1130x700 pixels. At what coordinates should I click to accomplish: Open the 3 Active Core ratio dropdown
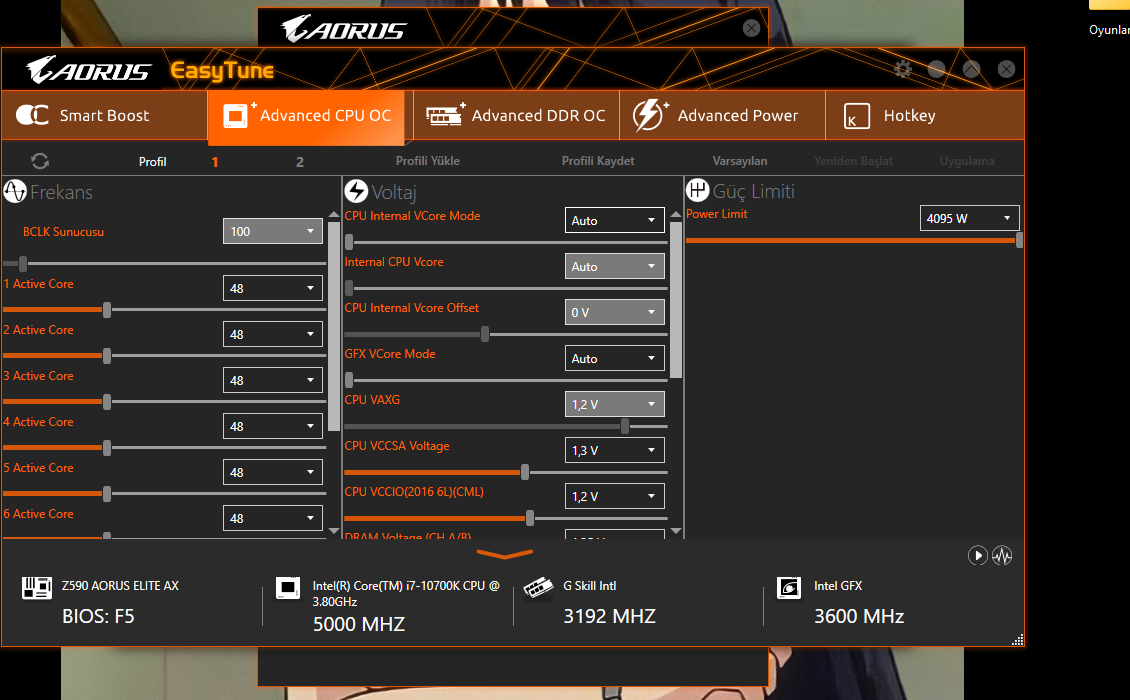pyautogui.click(x=272, y=380)
